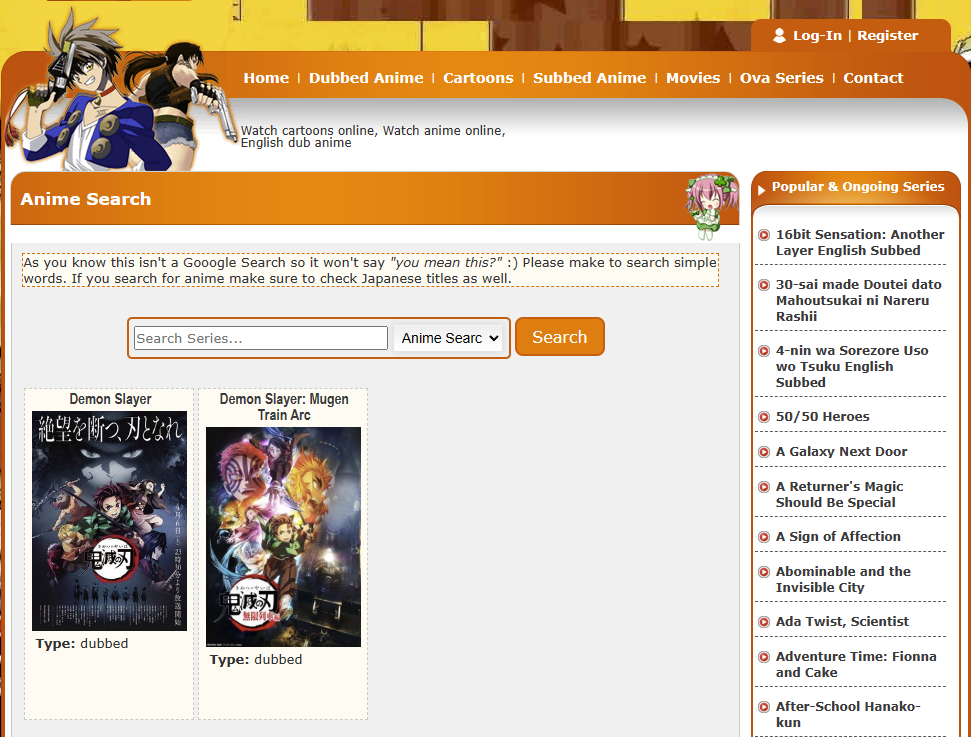Select the Demon Slayer poster thumbnail
The height and width of the screenshot is (737, 971).
pos(109,521)
